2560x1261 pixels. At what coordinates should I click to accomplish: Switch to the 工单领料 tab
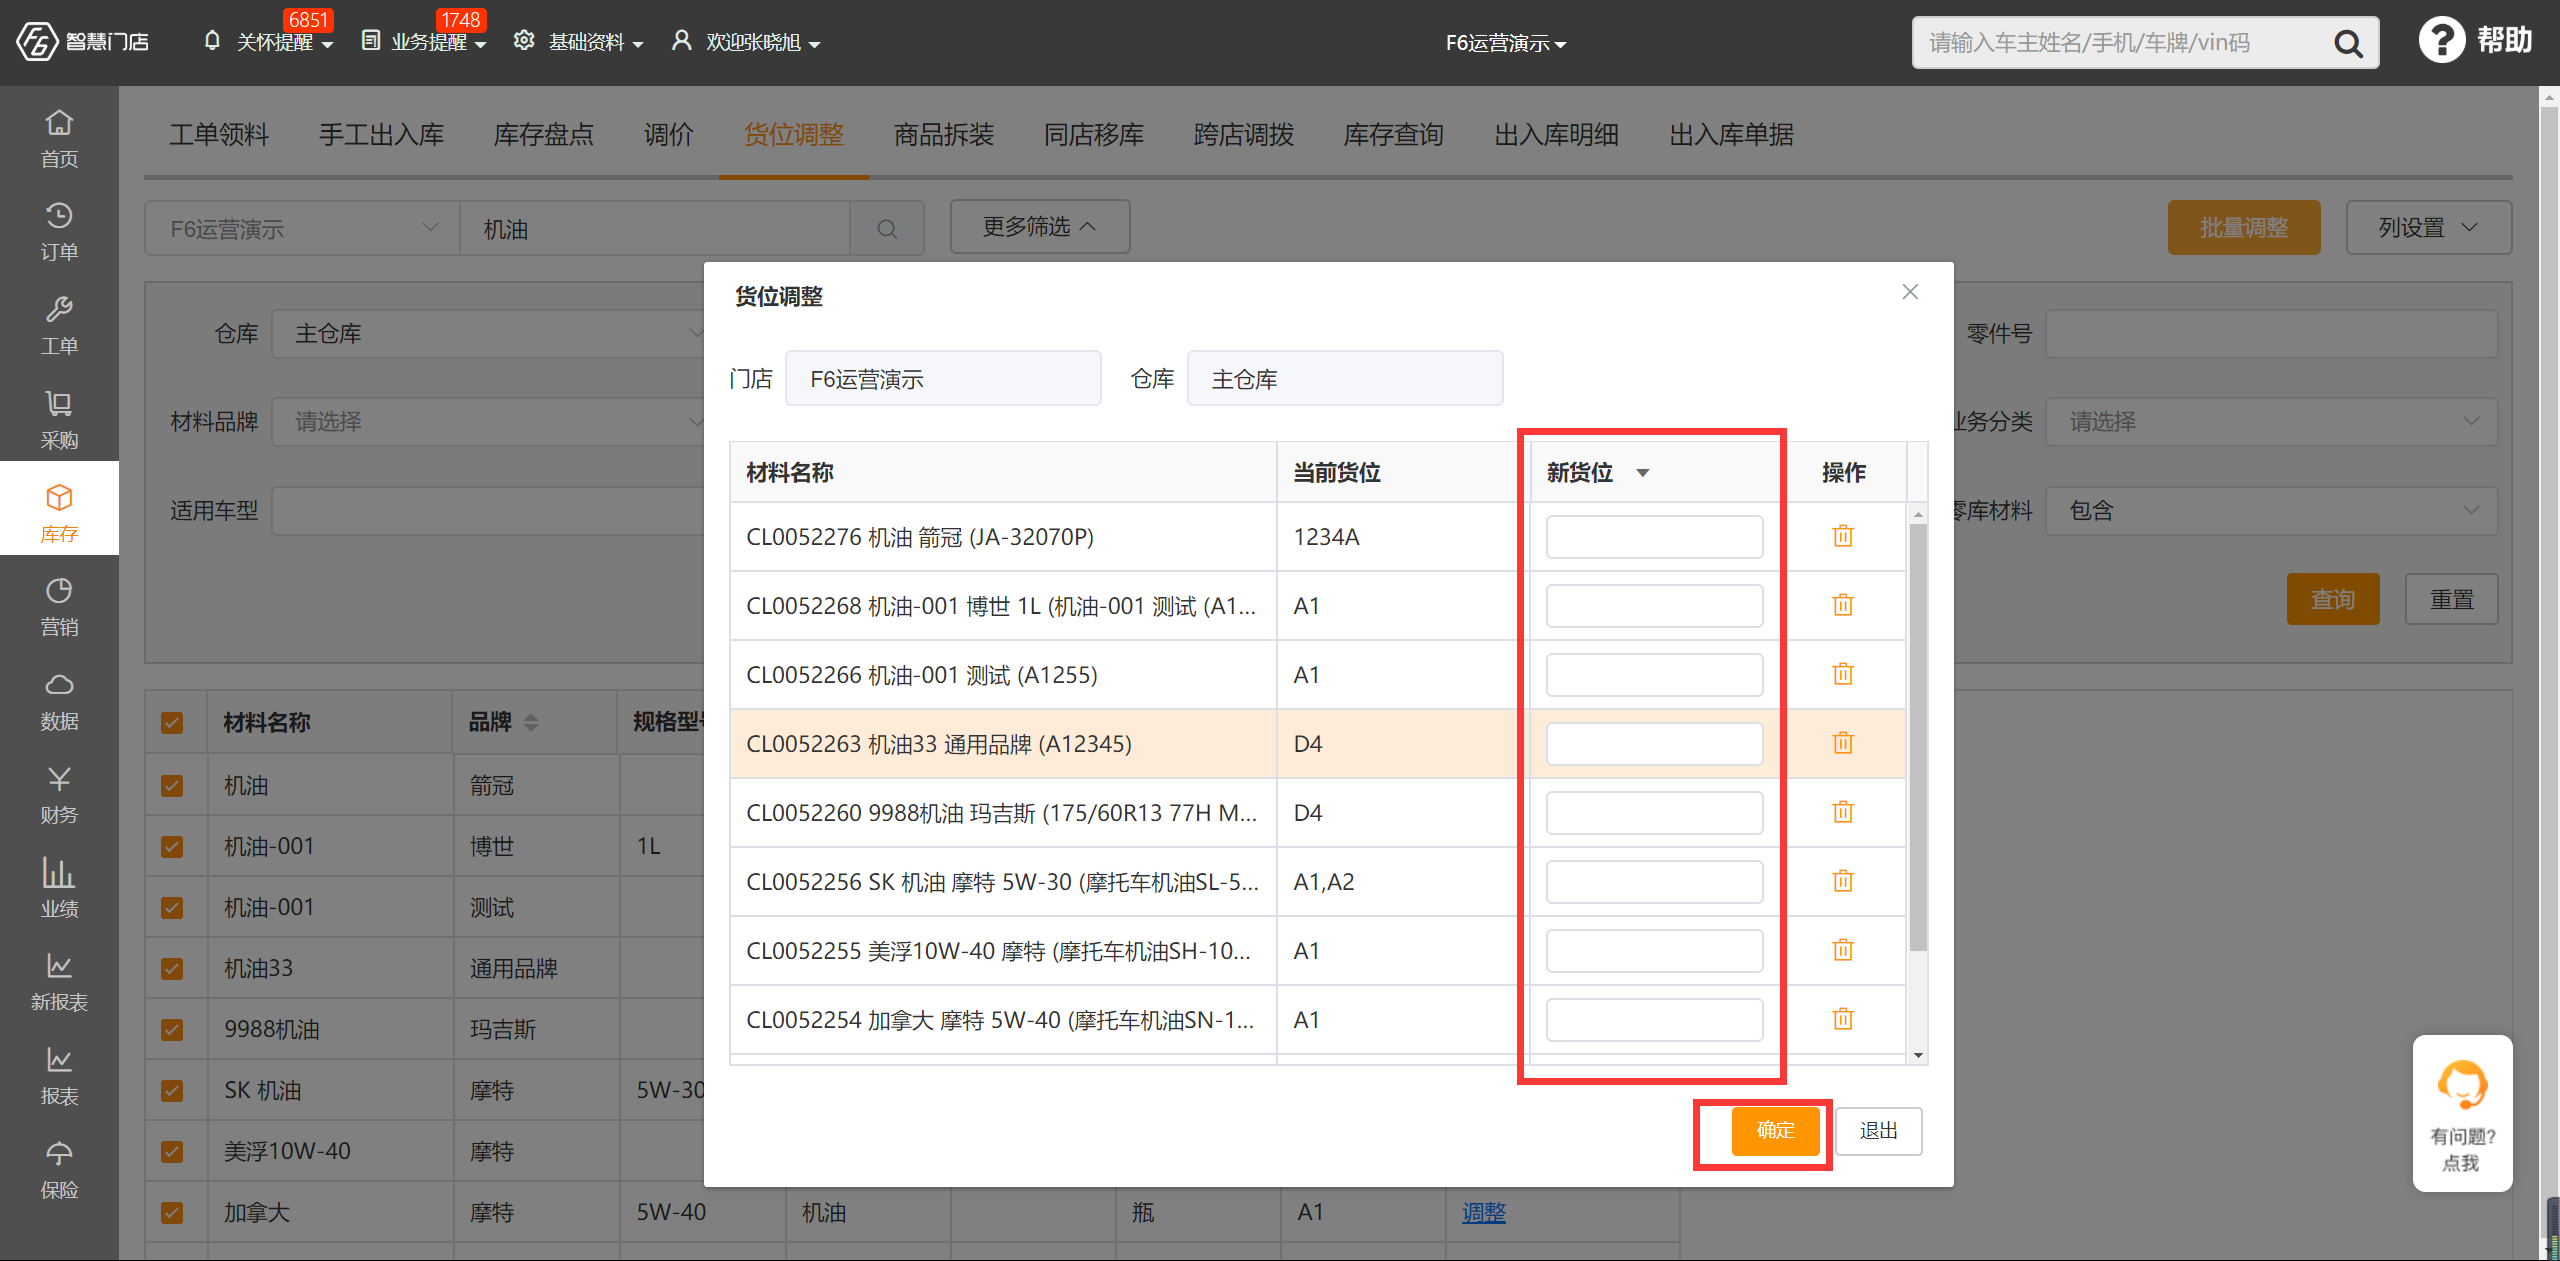click(219, 135)
